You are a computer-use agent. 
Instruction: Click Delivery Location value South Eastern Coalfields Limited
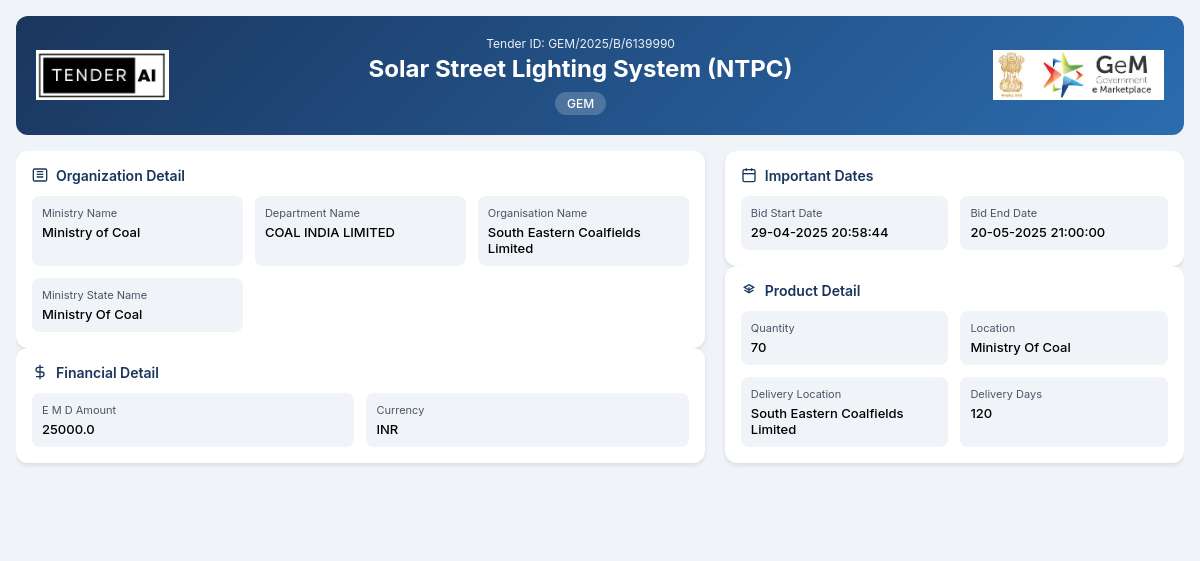pos(827,422)
